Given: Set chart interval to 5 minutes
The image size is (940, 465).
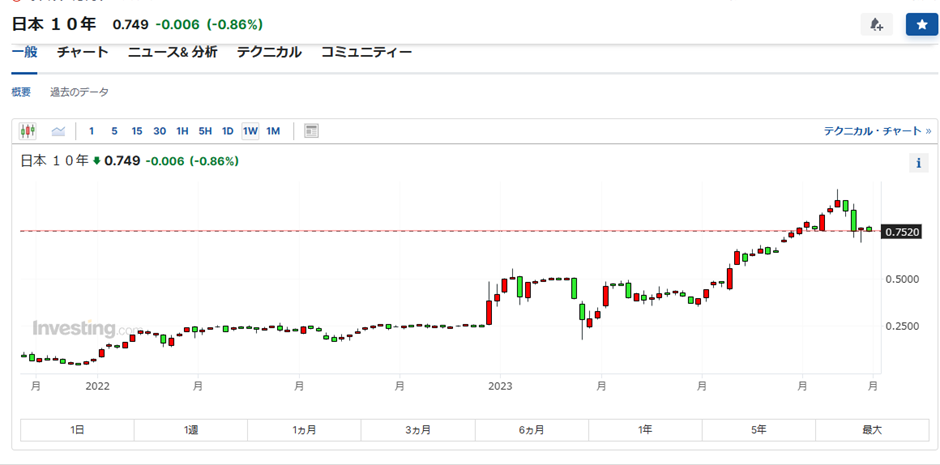Looking at the screenshot, I should (x=114, y=131).
